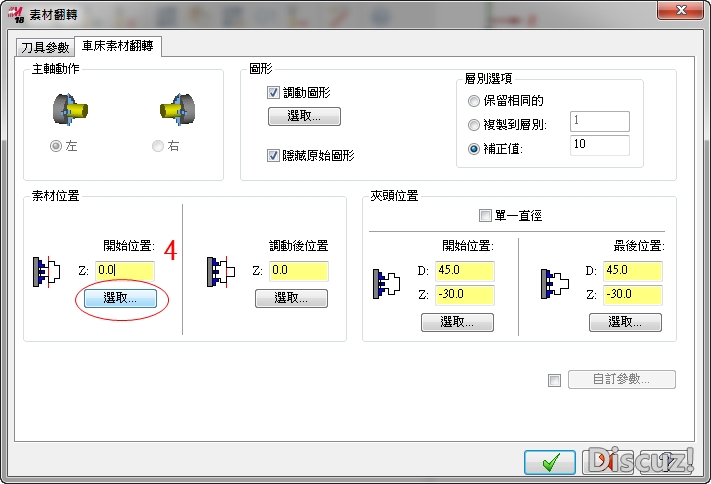Click the stock 開始位置 Z field

click(x=125, y=271)
